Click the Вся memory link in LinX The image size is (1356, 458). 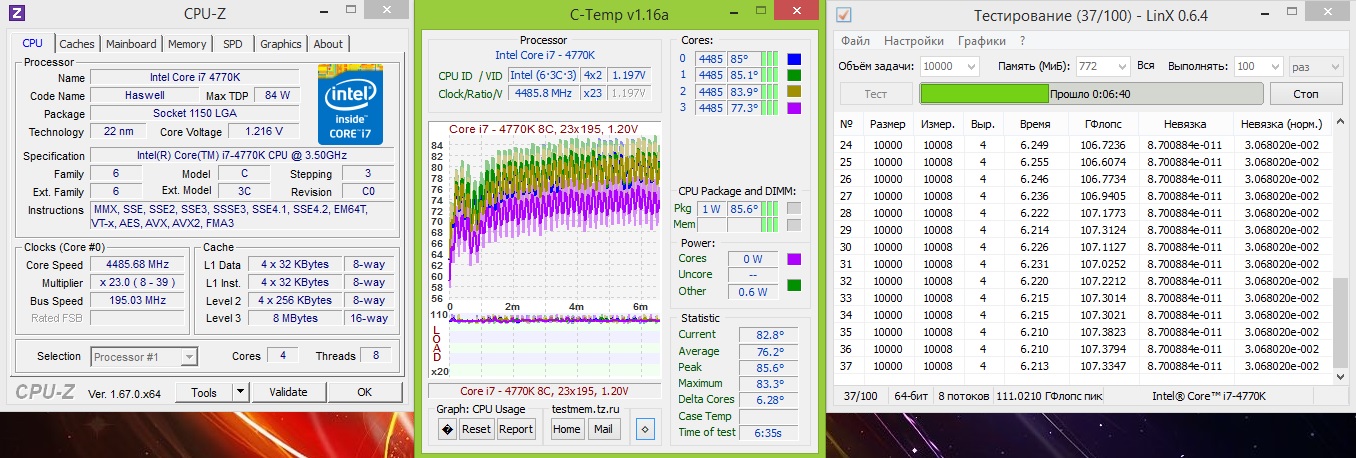1146,66
